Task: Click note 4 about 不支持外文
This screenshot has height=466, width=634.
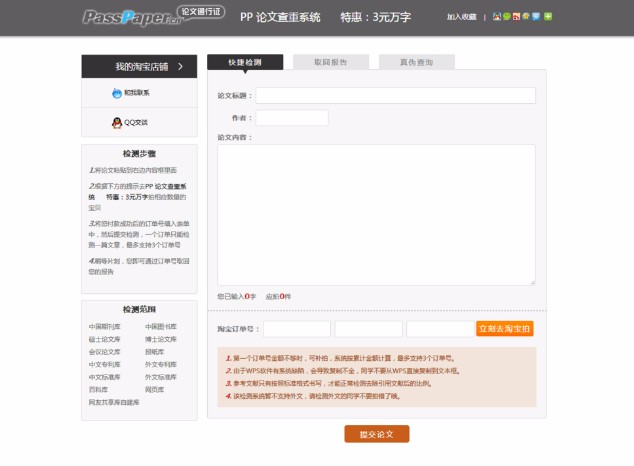Action: [x=313, y=396]
